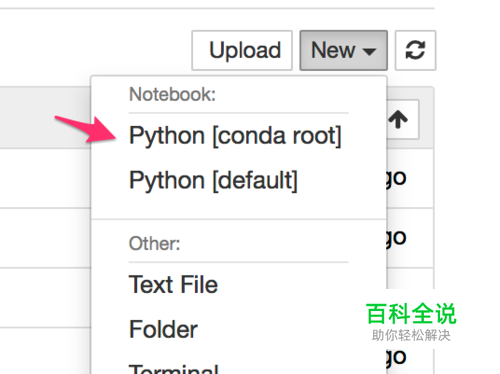Screen dimensions: 500x374
Task: Click the Notebook: section header
Action: pos(172,94)
